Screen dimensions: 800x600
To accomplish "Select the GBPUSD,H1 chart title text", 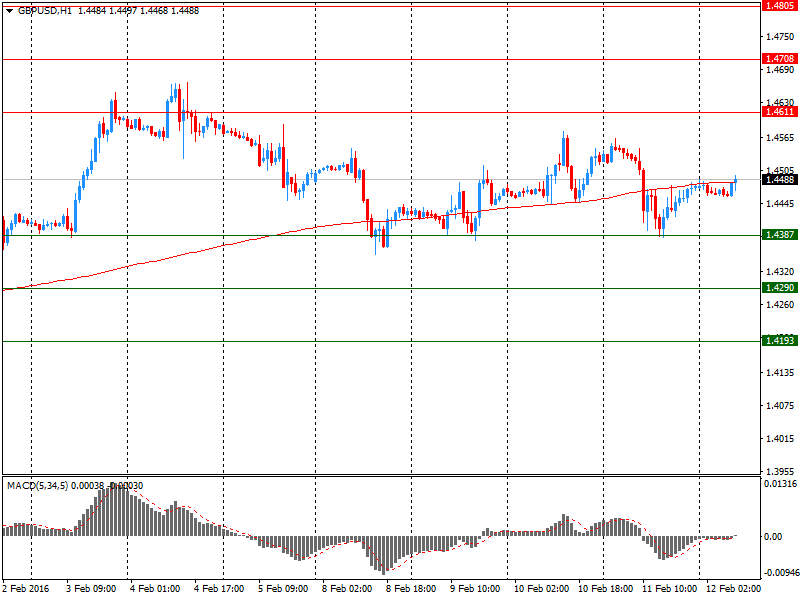I will [x=45, y=11].
